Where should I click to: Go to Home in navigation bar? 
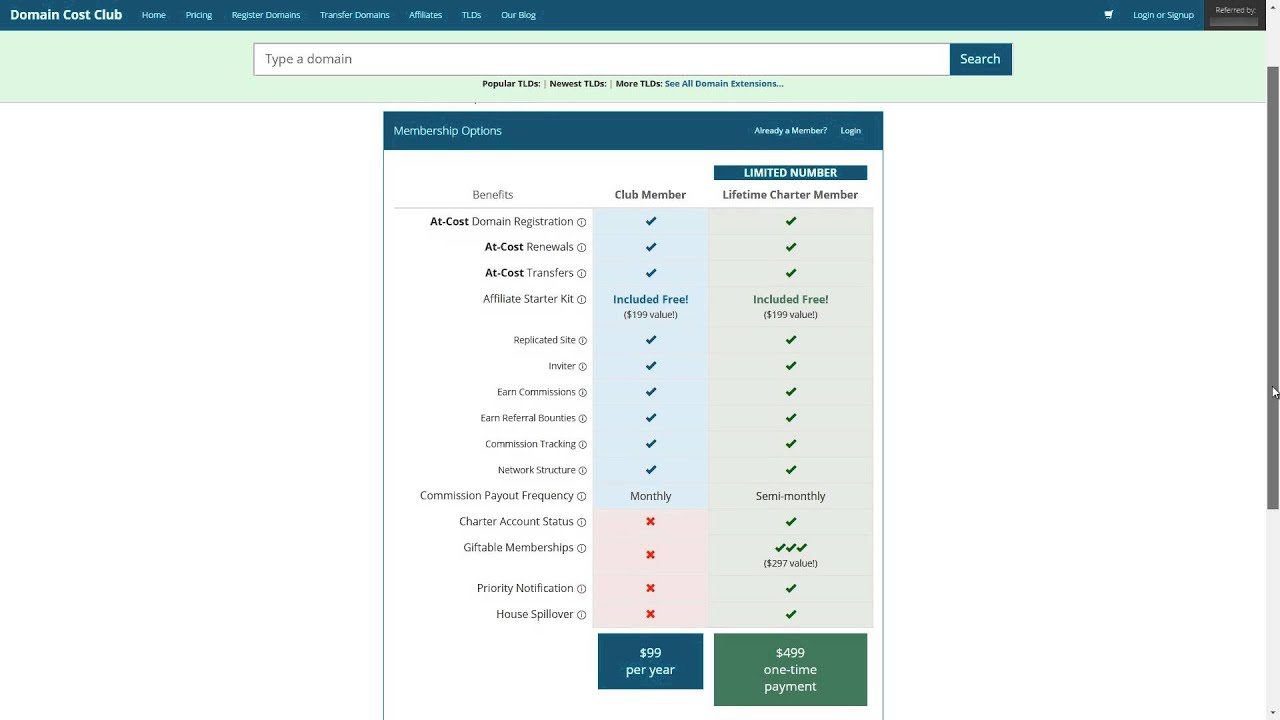pyautogui.click(x=153, y=15)
